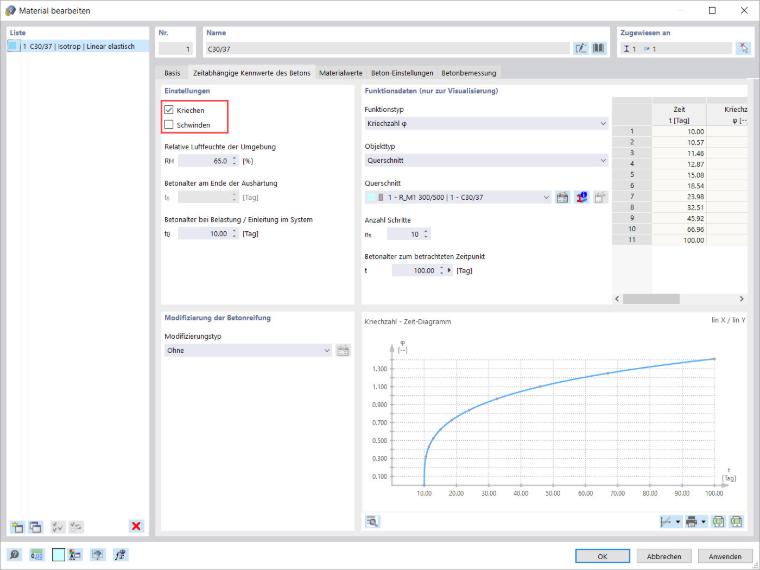Open the material library books icon

point(599,48)
